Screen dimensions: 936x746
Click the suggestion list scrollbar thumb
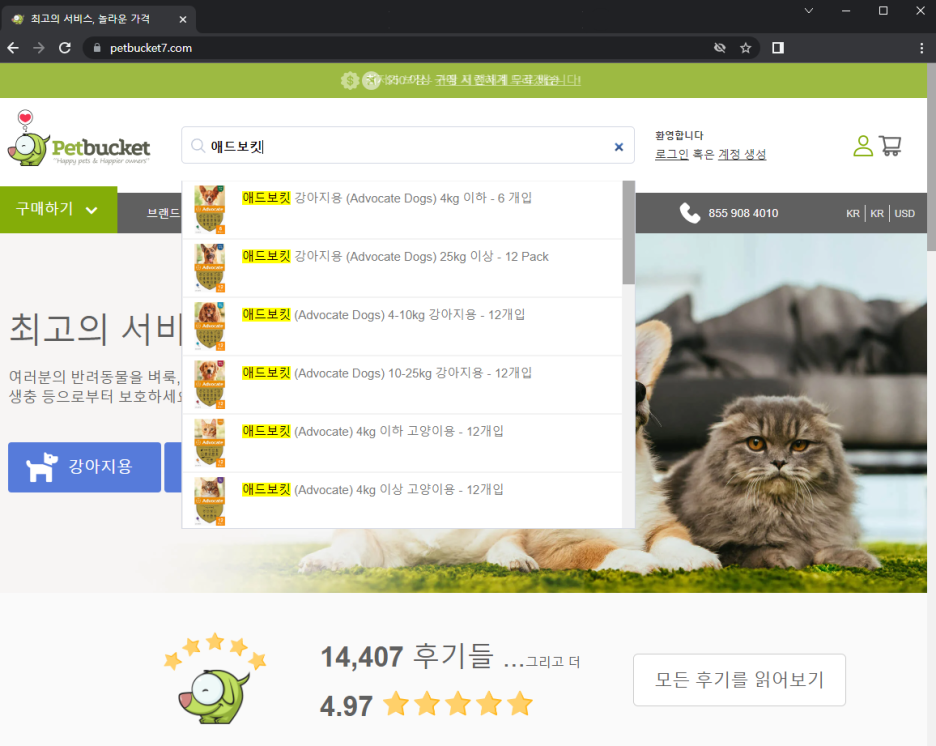point(628,232)
